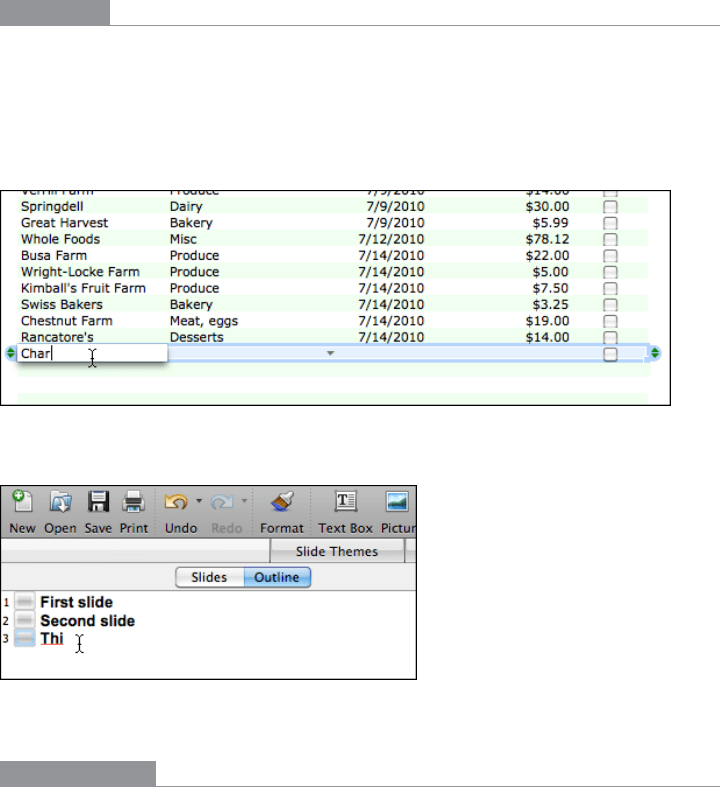Switch to the Slides tab

coord(209,577)
